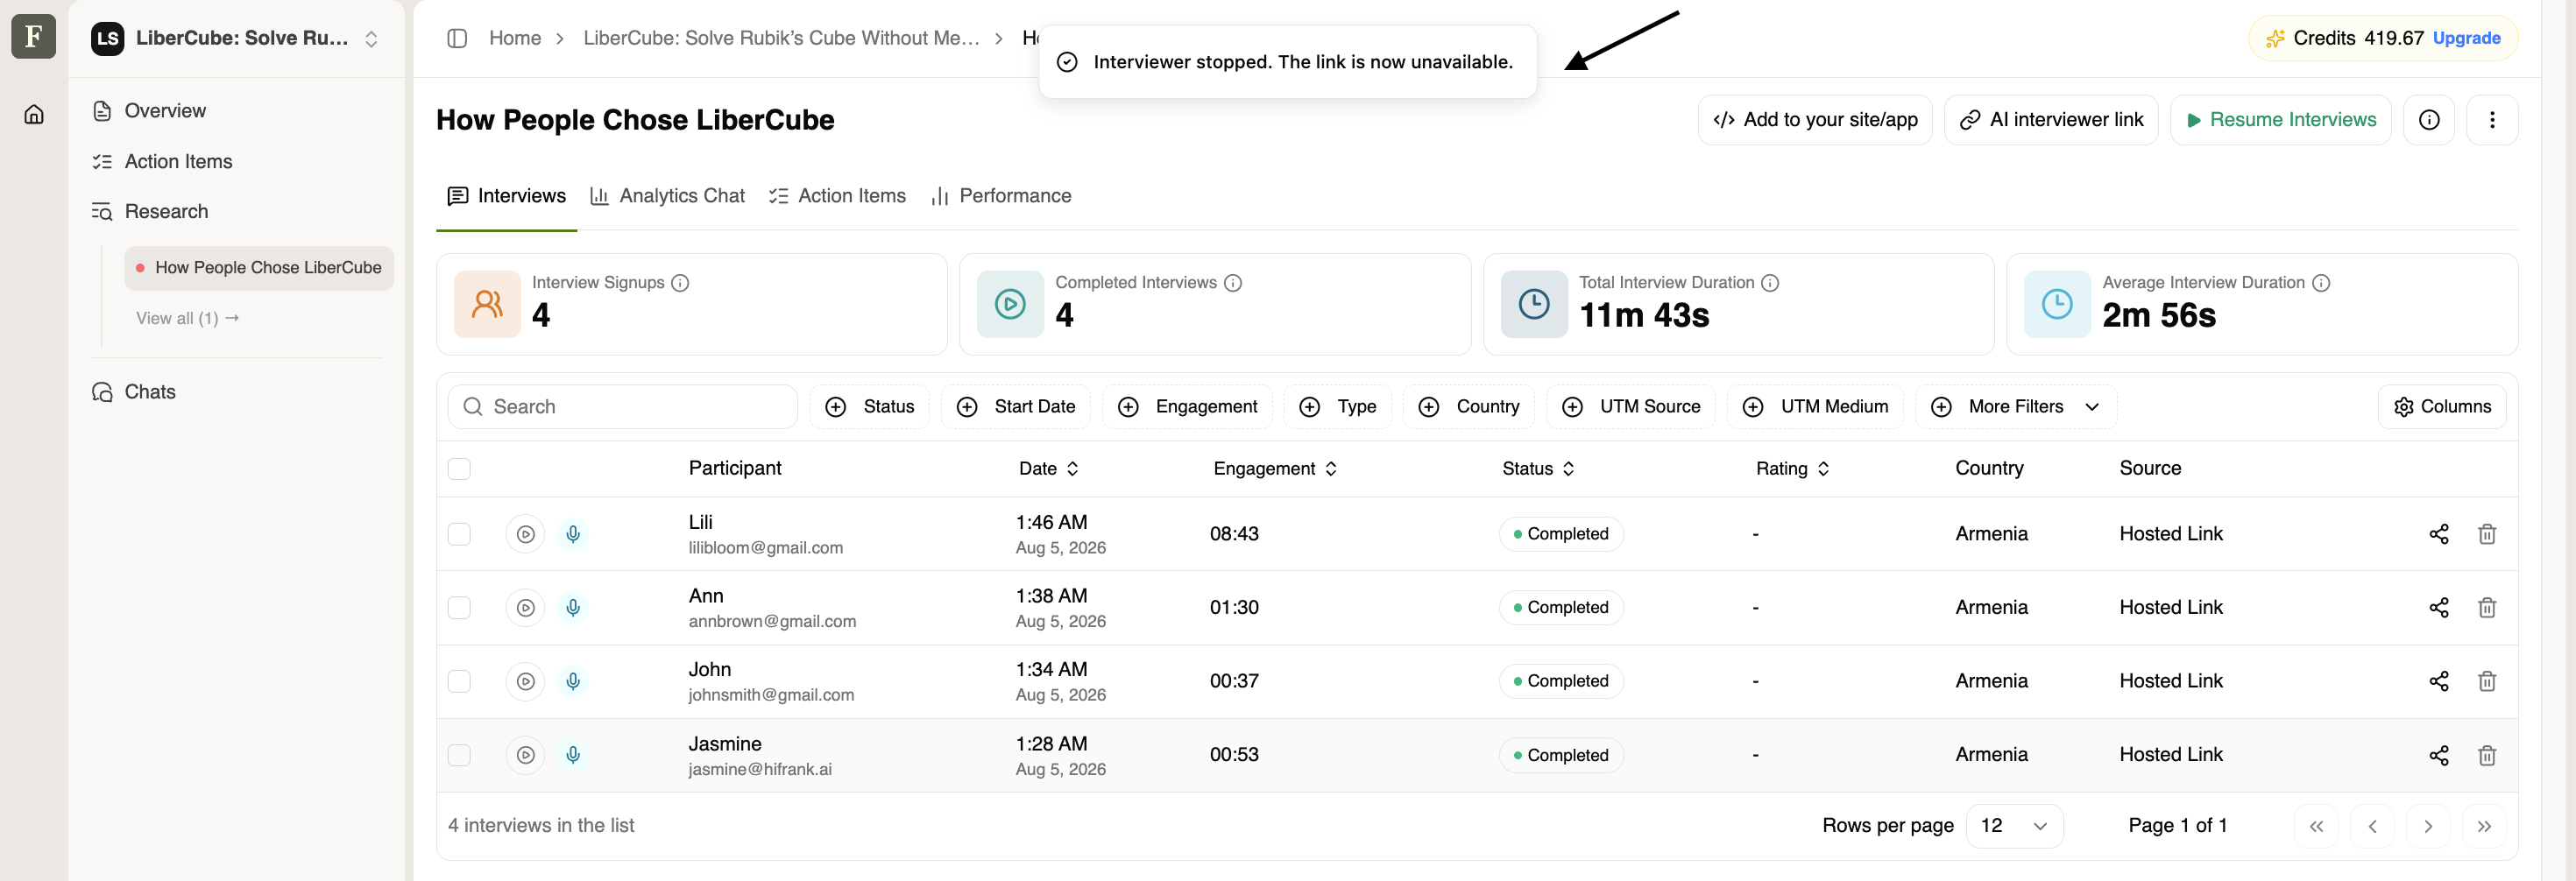Click the Upgrade credits link
Viewport: 2576px width, 881px height.
coord(2466,38)
